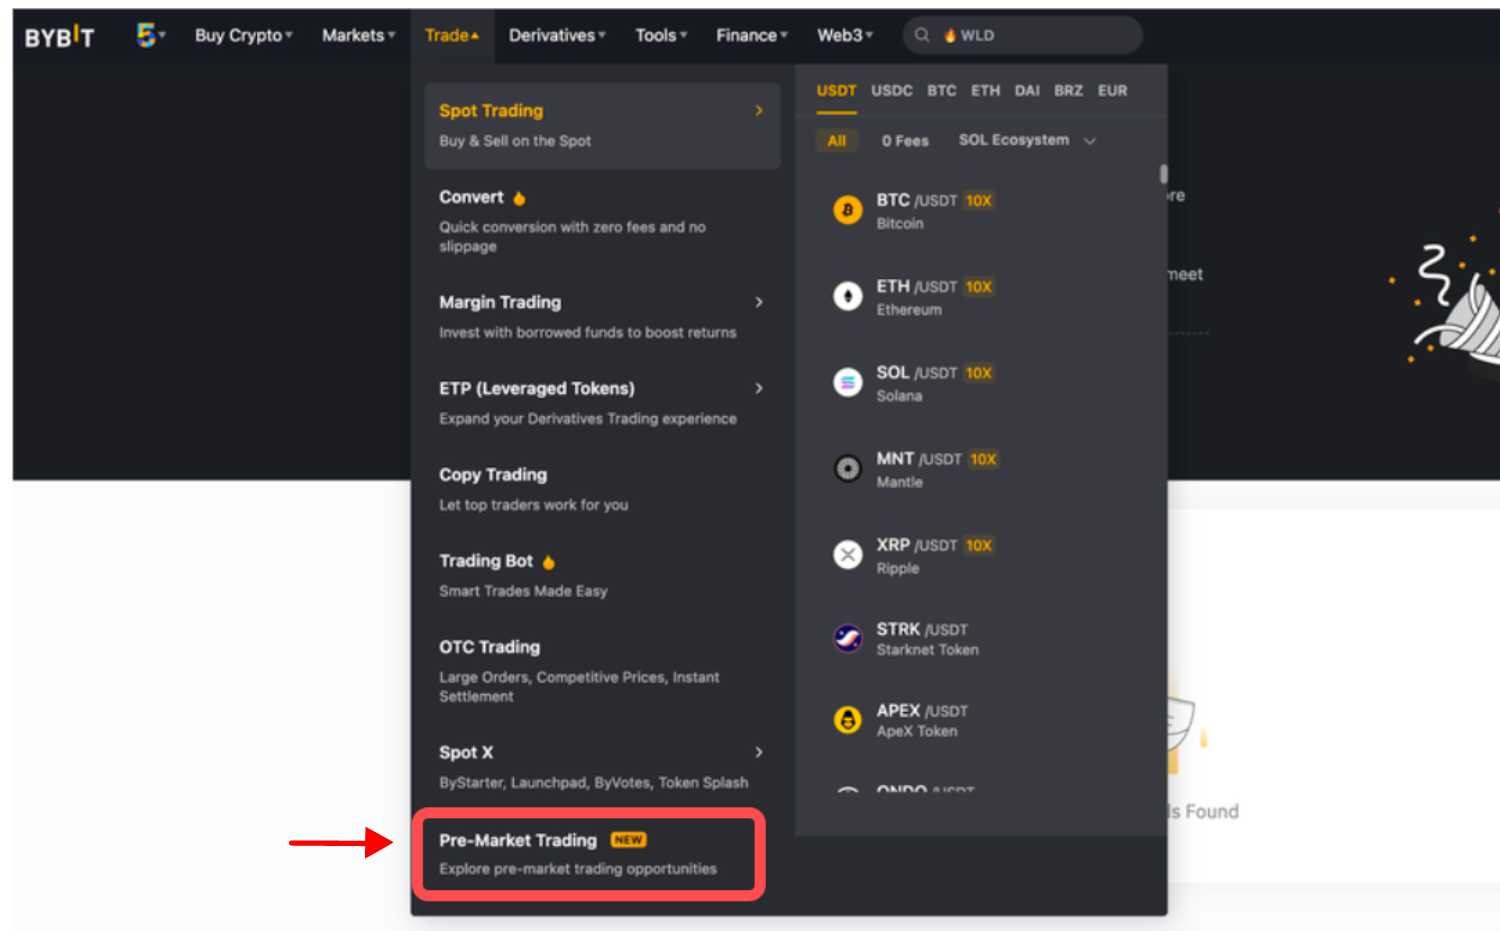Switch to the BTC quote tab

pyautogui.click(x=941, y=91)
